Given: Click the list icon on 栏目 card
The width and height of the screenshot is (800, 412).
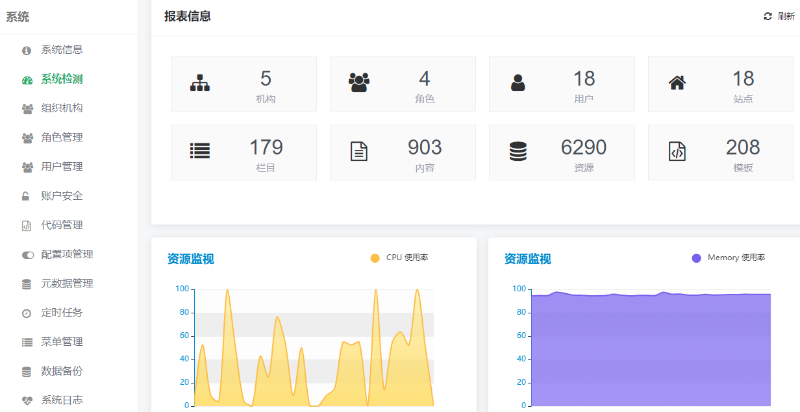Looking at the screenshot, I should 200,152.
